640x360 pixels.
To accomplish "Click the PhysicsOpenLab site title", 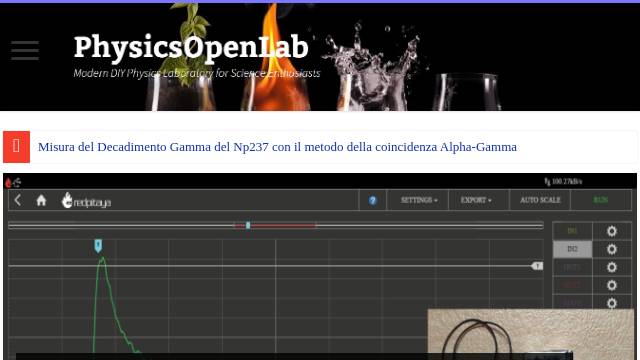I will coord(191,47).
